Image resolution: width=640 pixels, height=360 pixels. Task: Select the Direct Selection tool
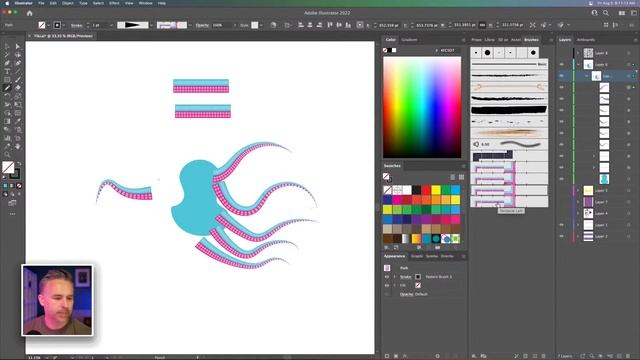click(18, 47)
